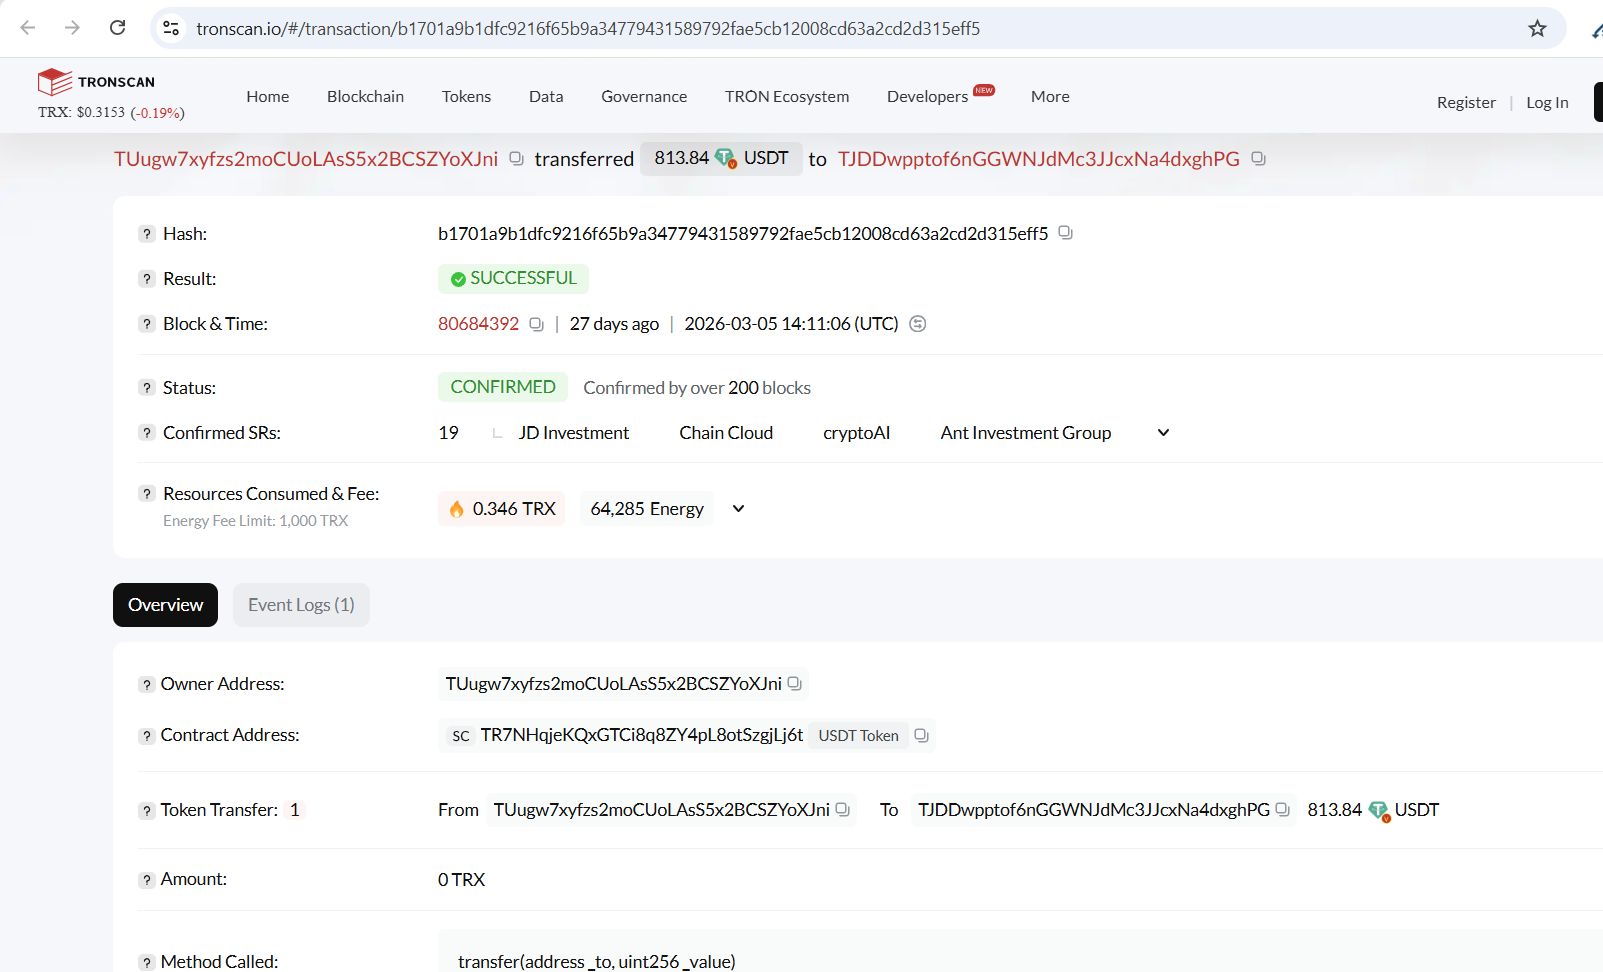The height and width of the screenshot is (972, 1603).
Task: Open the Governance menu
Action: point(644,97)
